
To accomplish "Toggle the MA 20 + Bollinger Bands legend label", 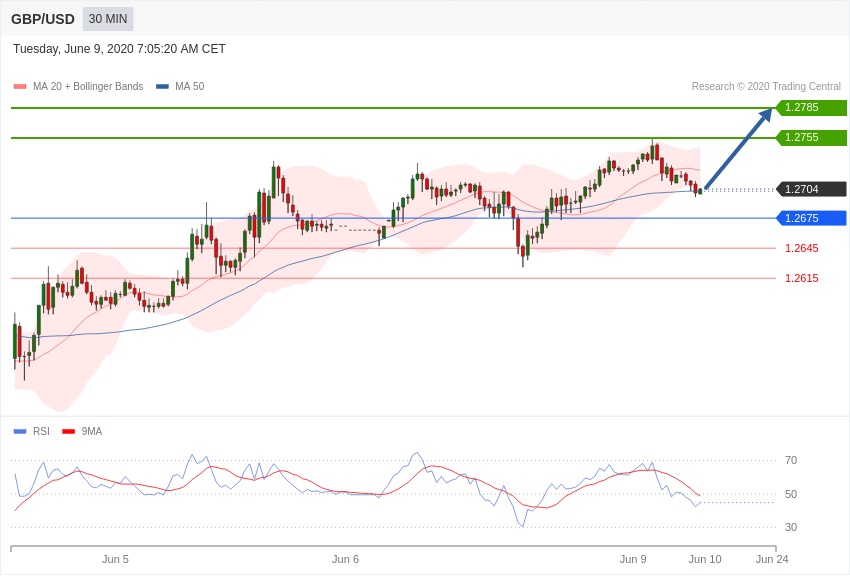I will click(x=88, y=87).
